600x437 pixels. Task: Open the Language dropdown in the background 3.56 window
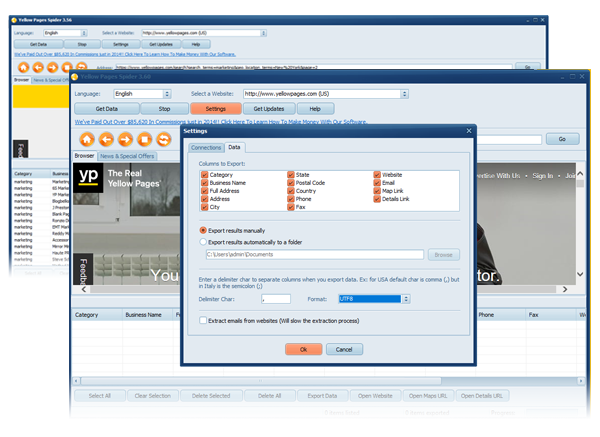pyautogui.click(x=84, y=33)
